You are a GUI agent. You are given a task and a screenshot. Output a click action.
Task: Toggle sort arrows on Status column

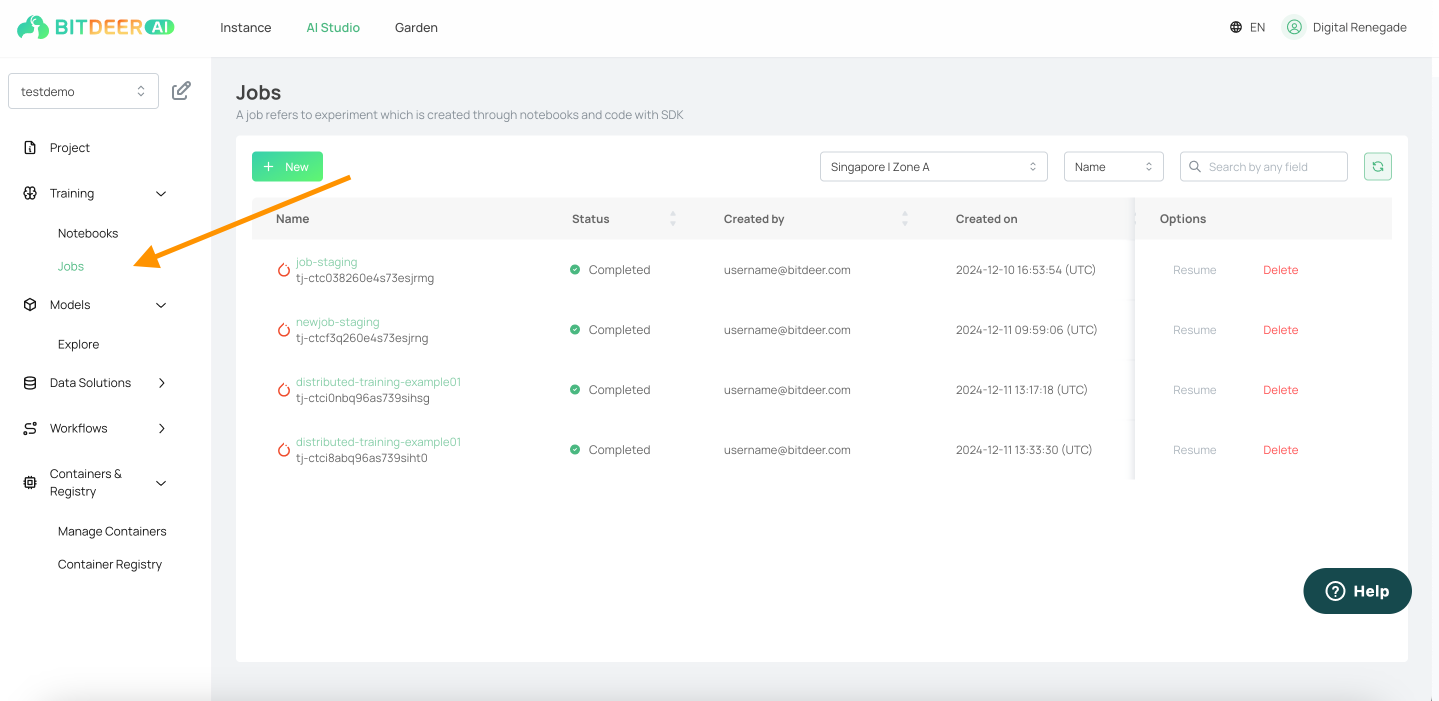tap(673, 218)
